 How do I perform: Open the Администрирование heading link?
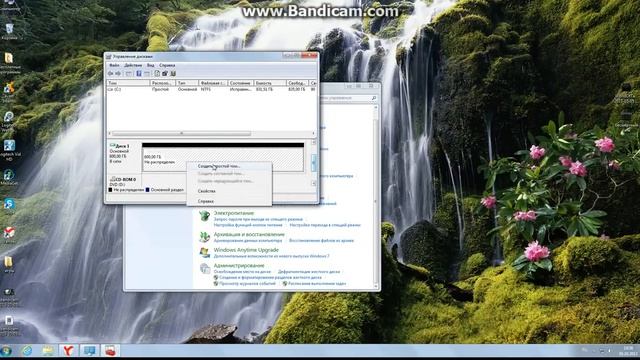pos(239,265)
